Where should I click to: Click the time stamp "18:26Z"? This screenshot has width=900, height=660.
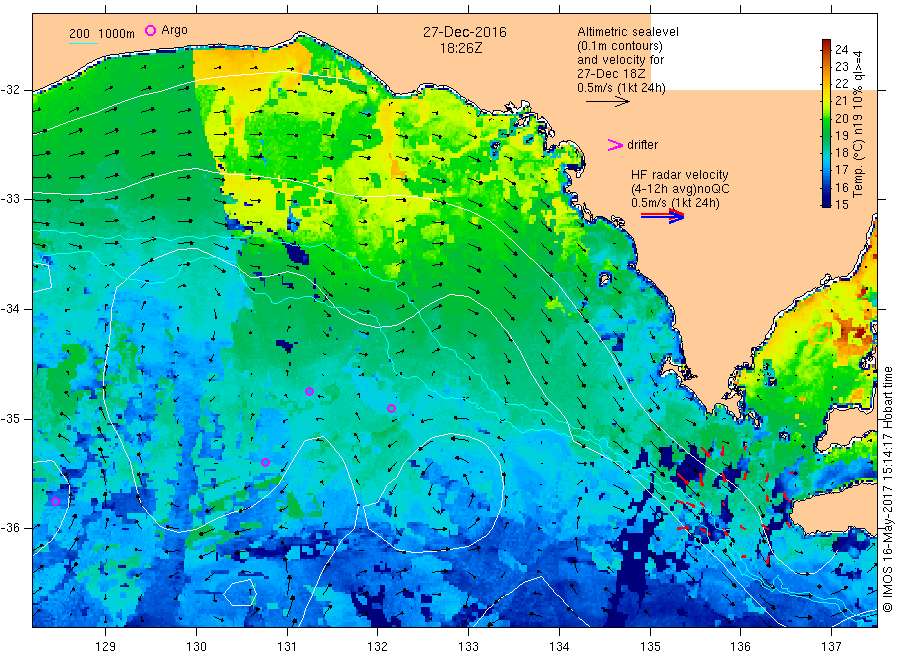tap(461, 48)
